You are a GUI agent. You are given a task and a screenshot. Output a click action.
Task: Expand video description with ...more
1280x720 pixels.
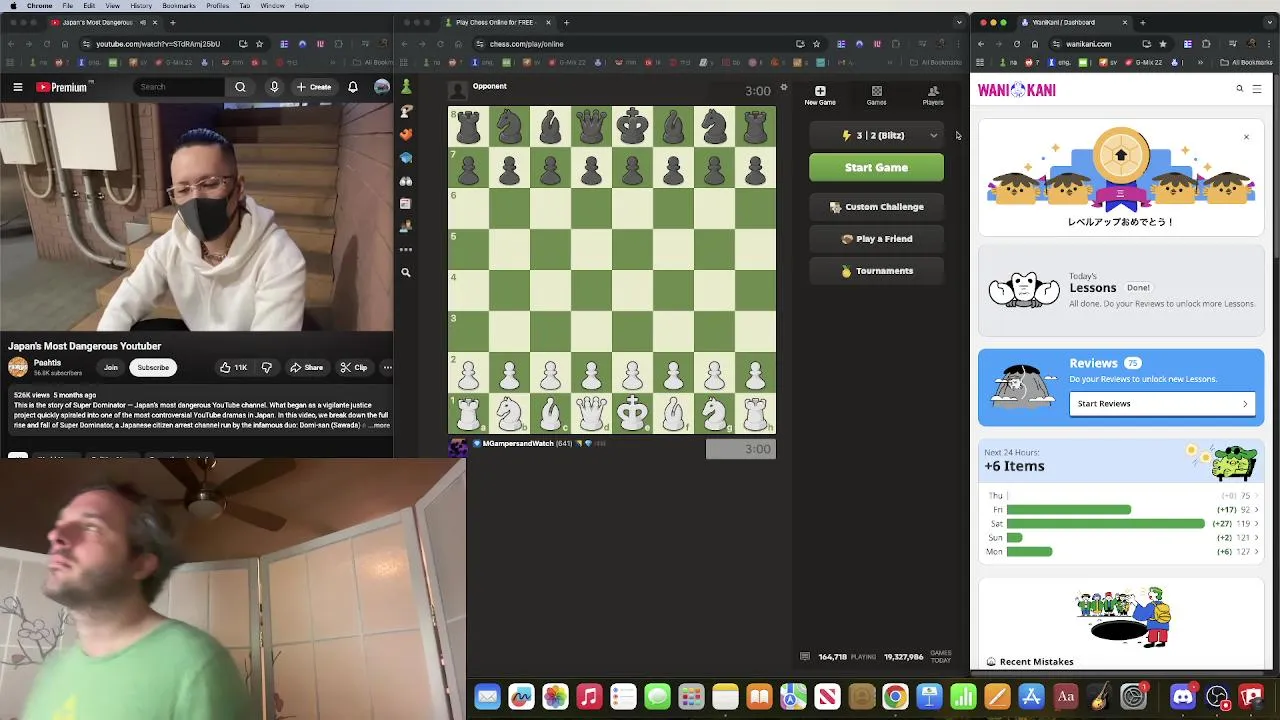(x=380, y=425)
